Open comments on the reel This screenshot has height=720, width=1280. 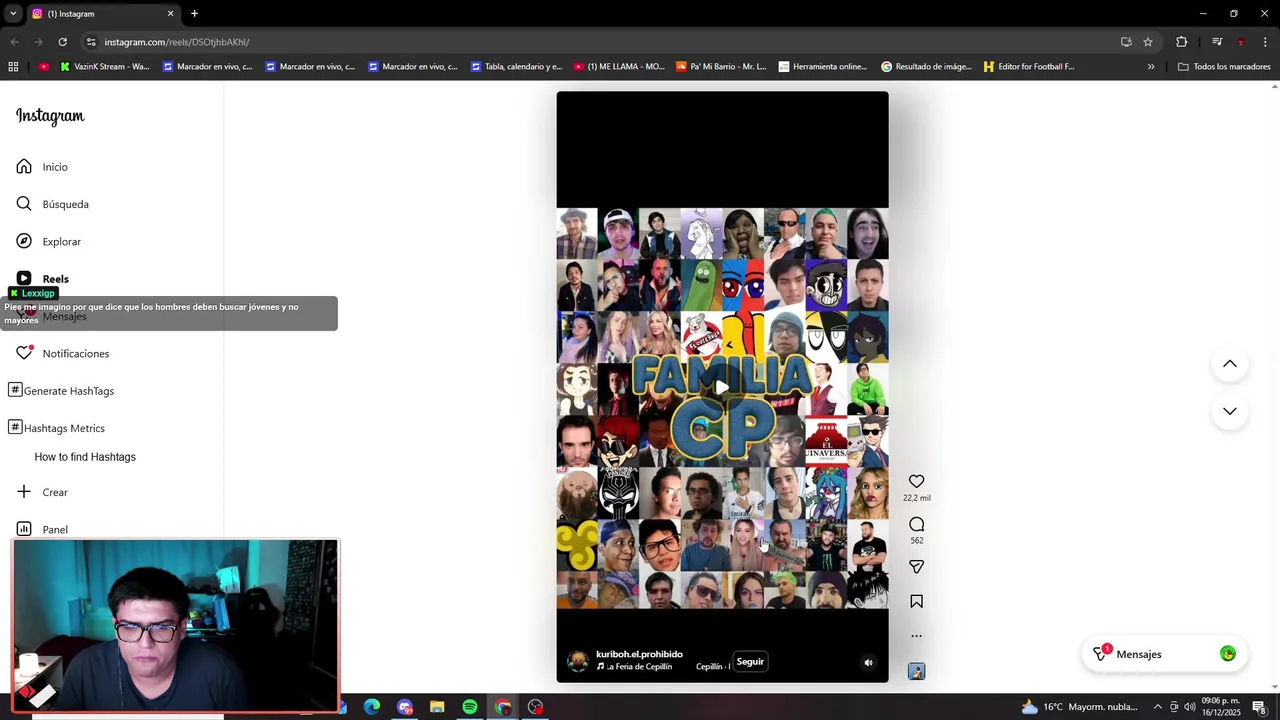pos(916,524)
